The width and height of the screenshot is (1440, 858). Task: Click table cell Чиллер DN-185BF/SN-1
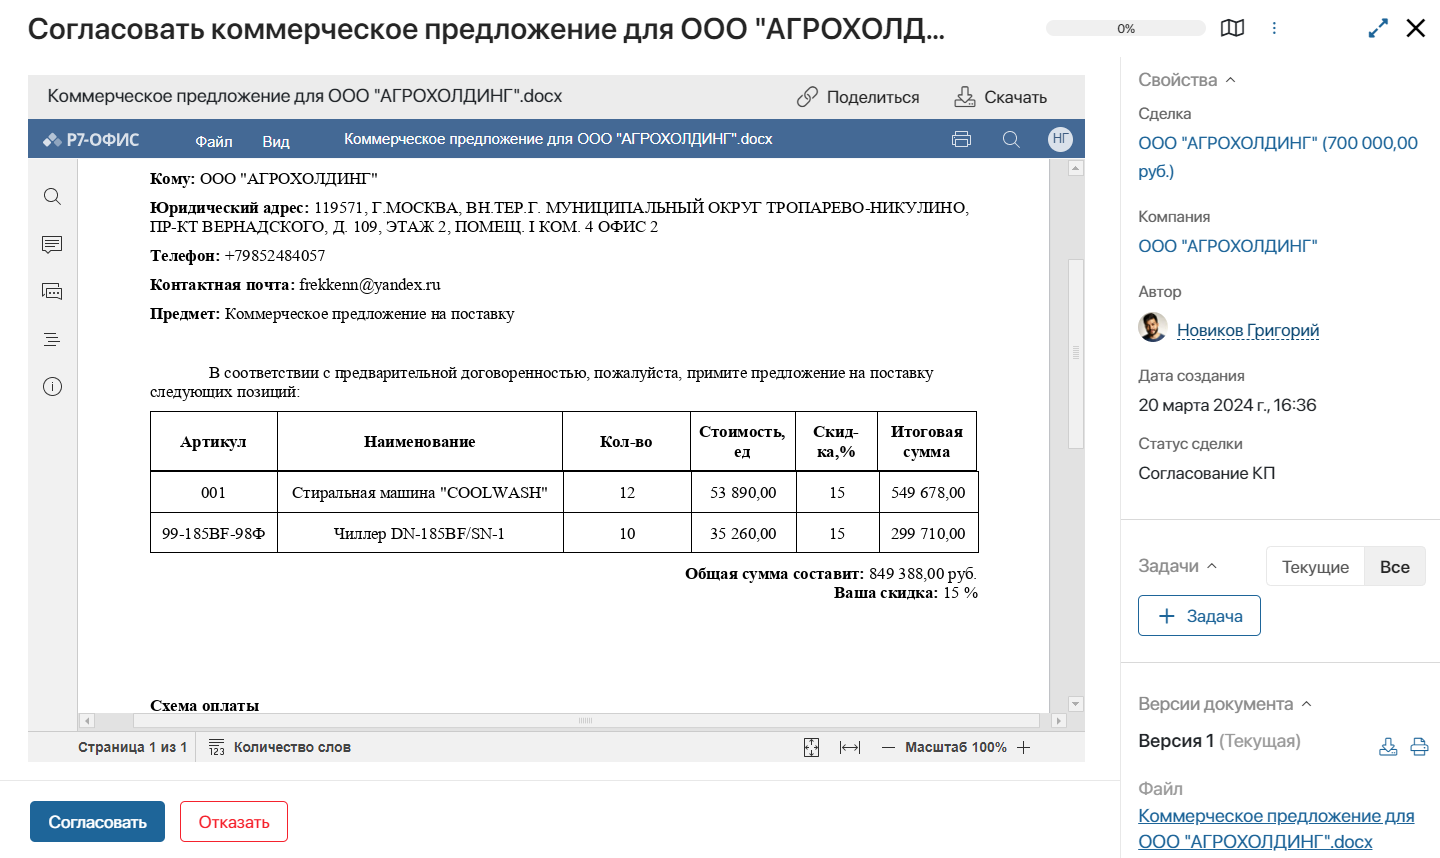coord(420,533)
